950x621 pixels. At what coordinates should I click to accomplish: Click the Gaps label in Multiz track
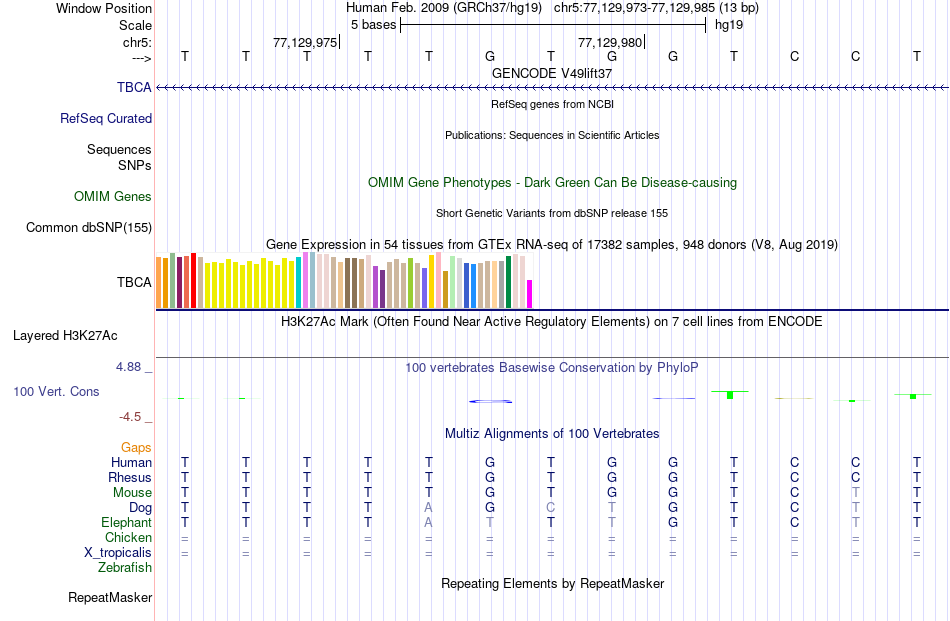coord(136,447)
